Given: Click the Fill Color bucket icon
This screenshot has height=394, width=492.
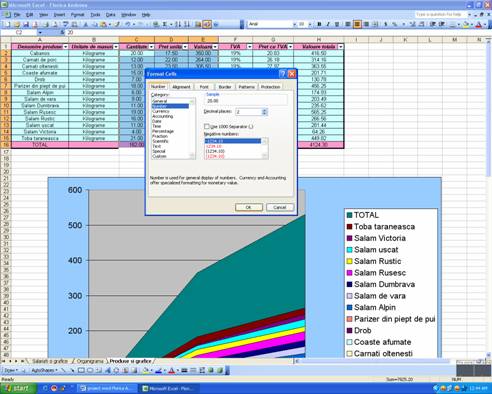Looking at the screenshot, I should (x=466, y=24).
